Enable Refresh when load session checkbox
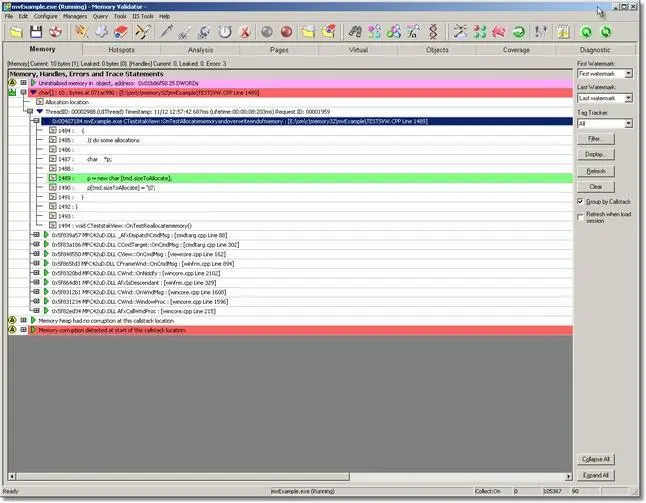The height and width of the screenshot is (503, 646). (580, 217)
